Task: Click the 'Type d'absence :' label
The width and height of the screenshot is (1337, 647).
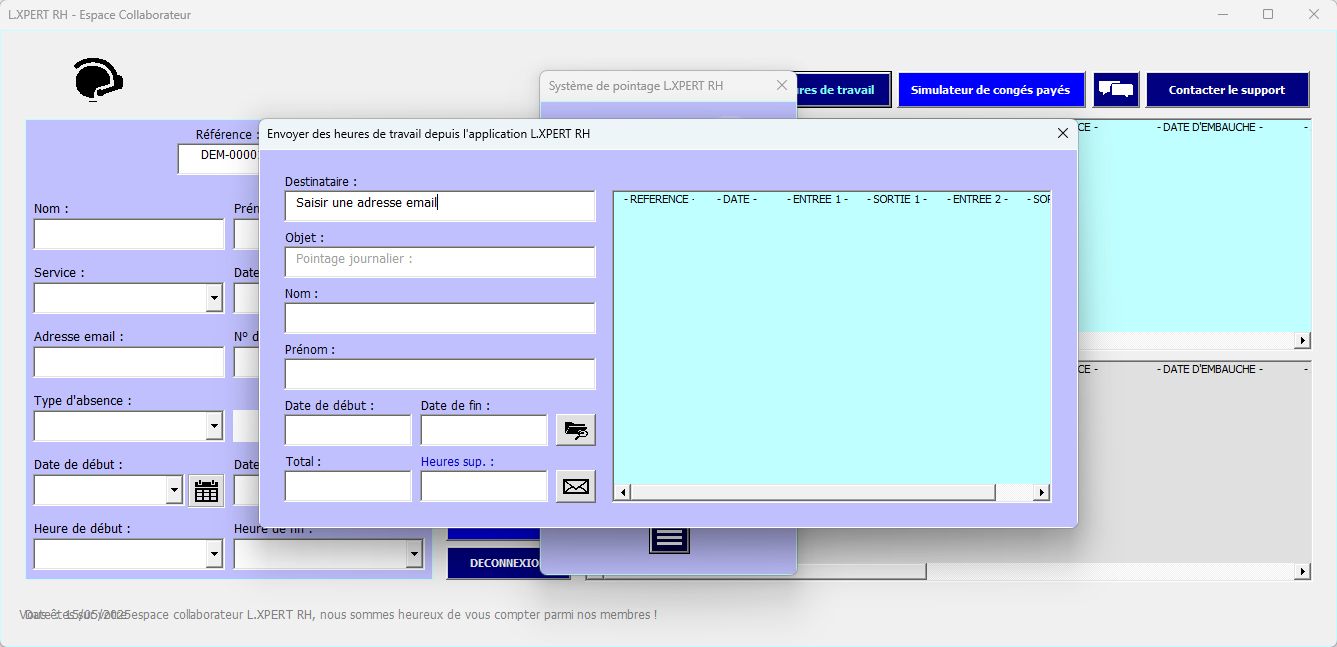Action: click(x=83, y=401)
